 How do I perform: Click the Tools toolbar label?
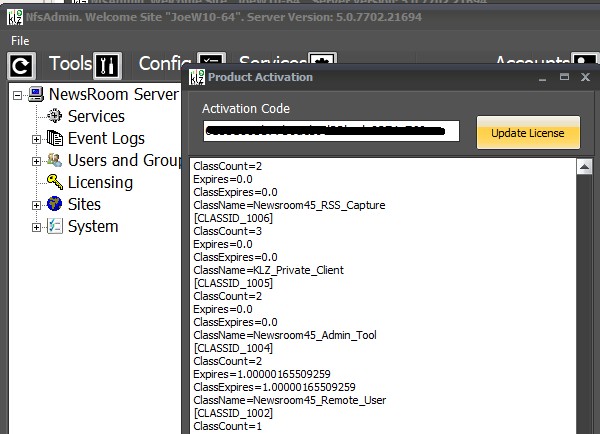70,64
